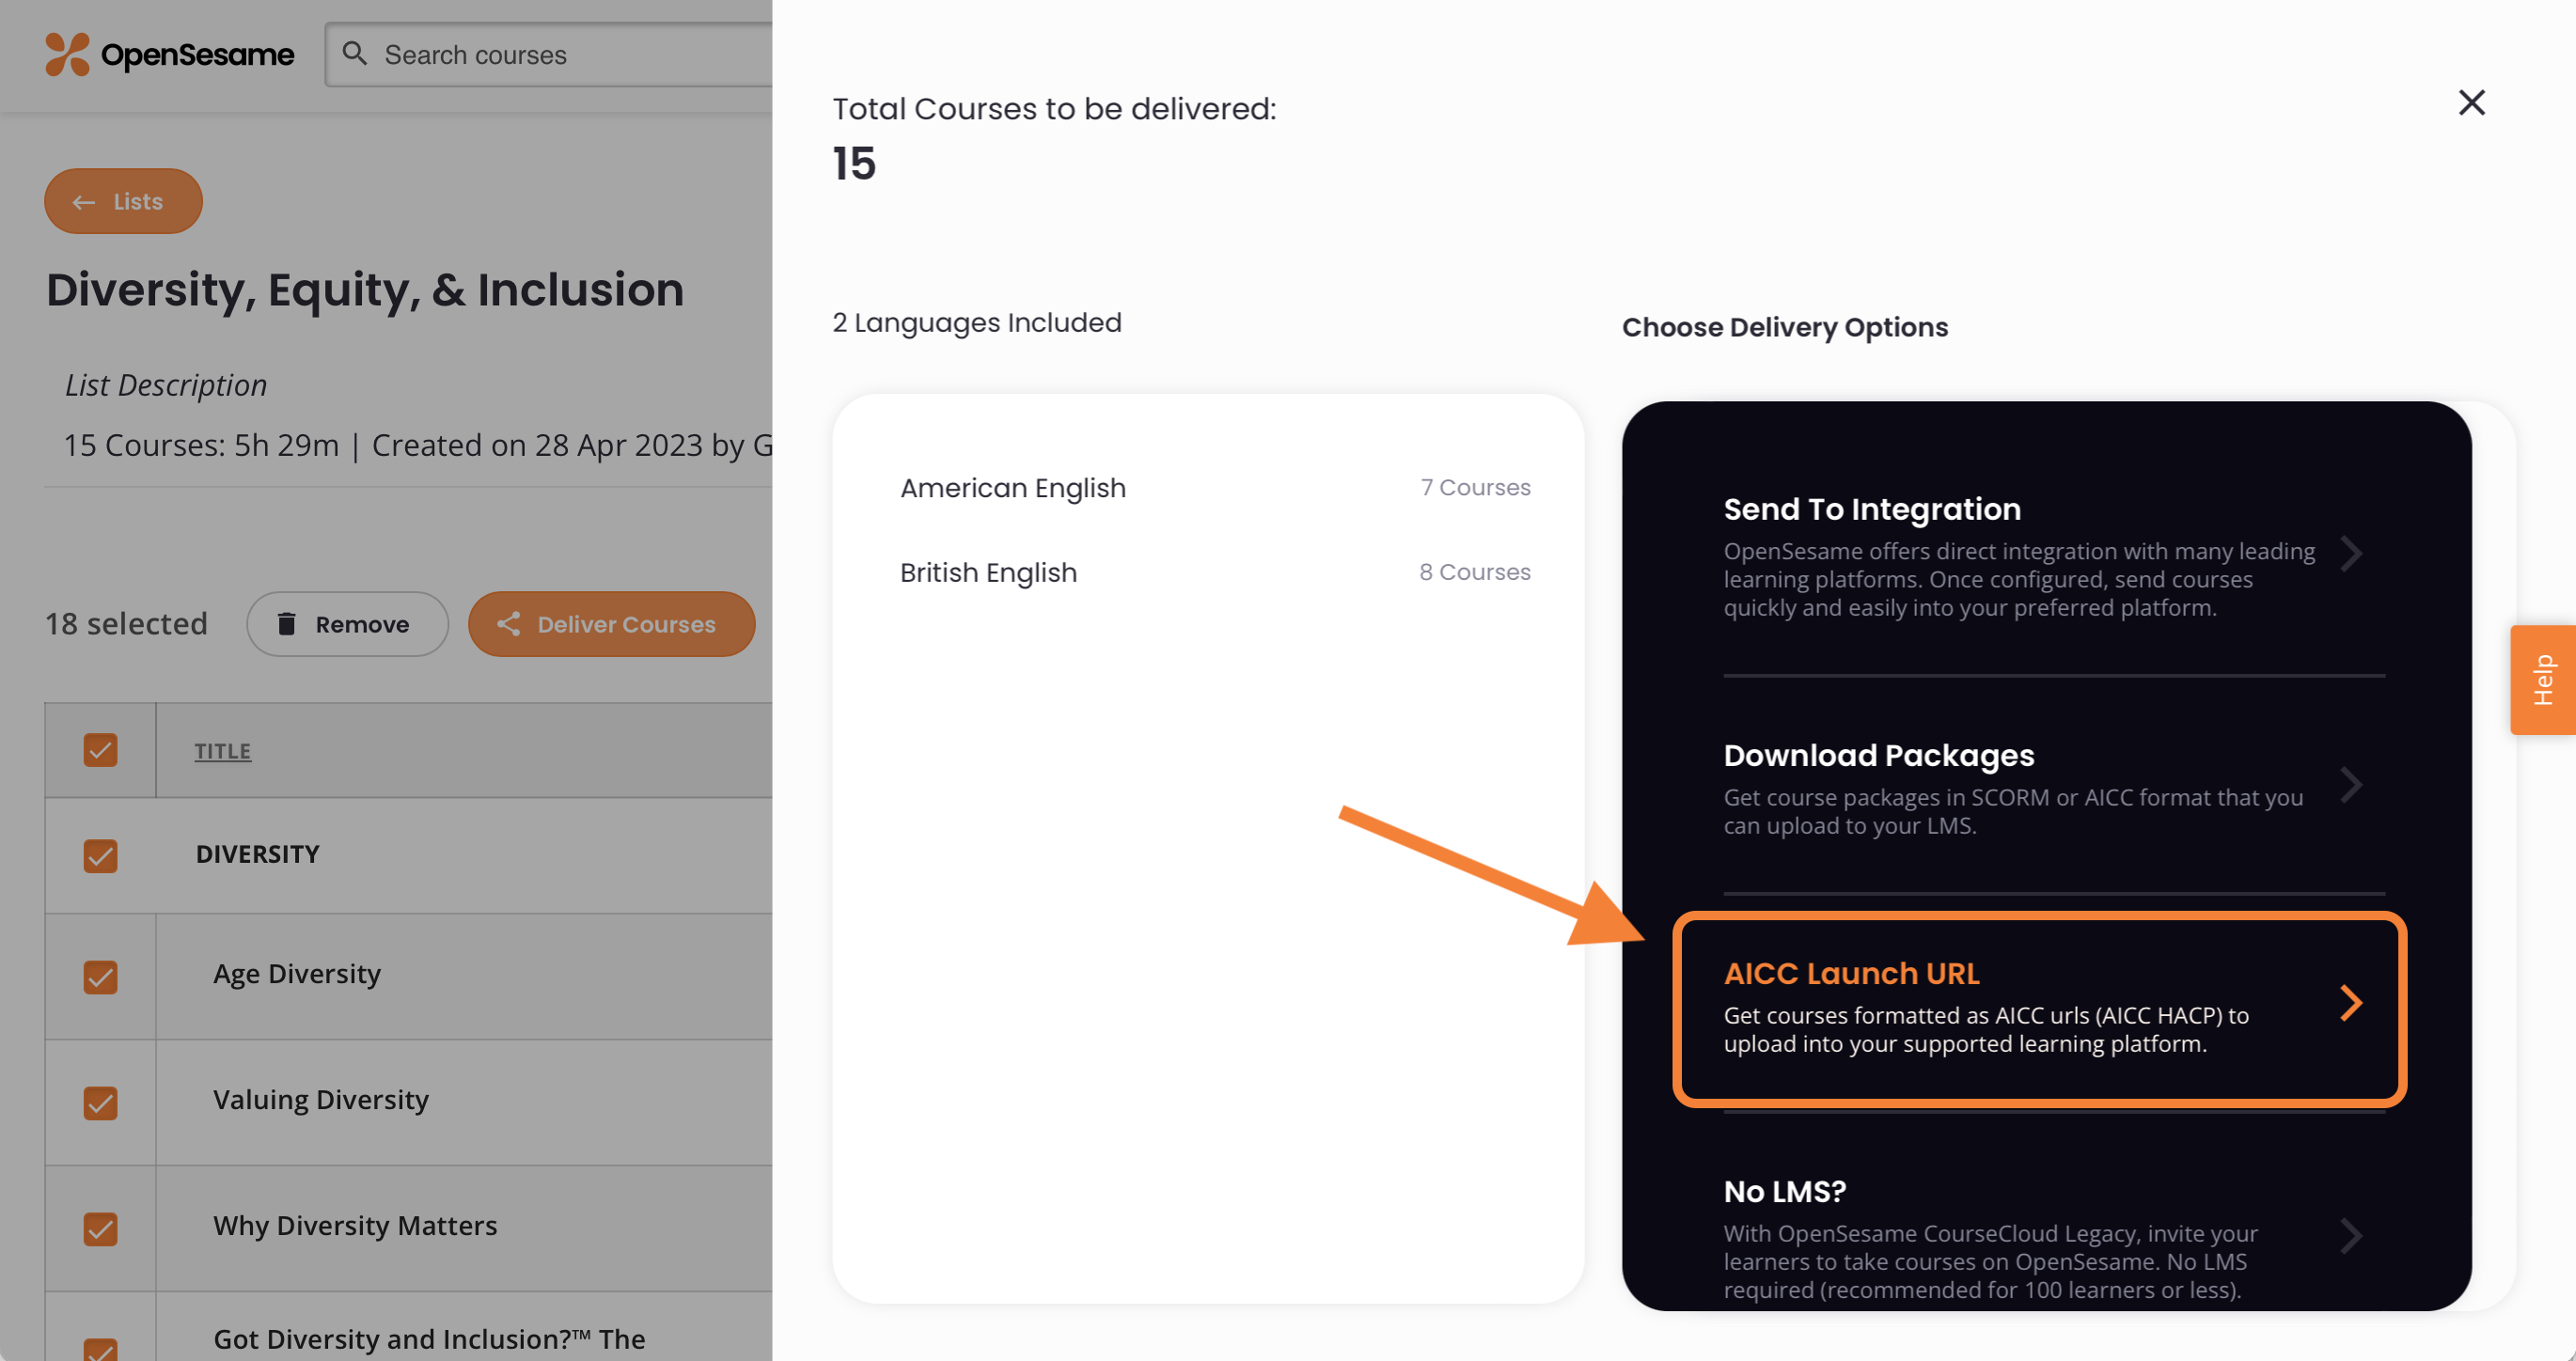Select the American English language row
Viewport: 2576px width, 1361px height.
[x=1215, y=488]
